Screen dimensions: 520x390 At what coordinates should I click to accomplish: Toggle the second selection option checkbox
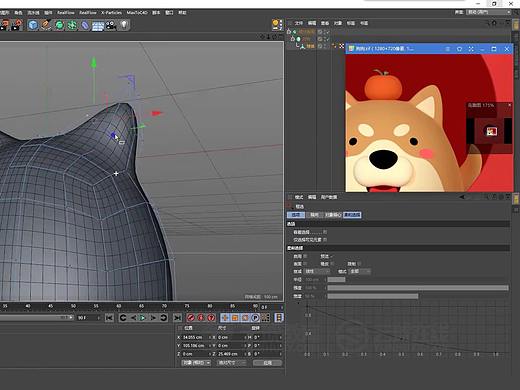click(x=325, y=239)
